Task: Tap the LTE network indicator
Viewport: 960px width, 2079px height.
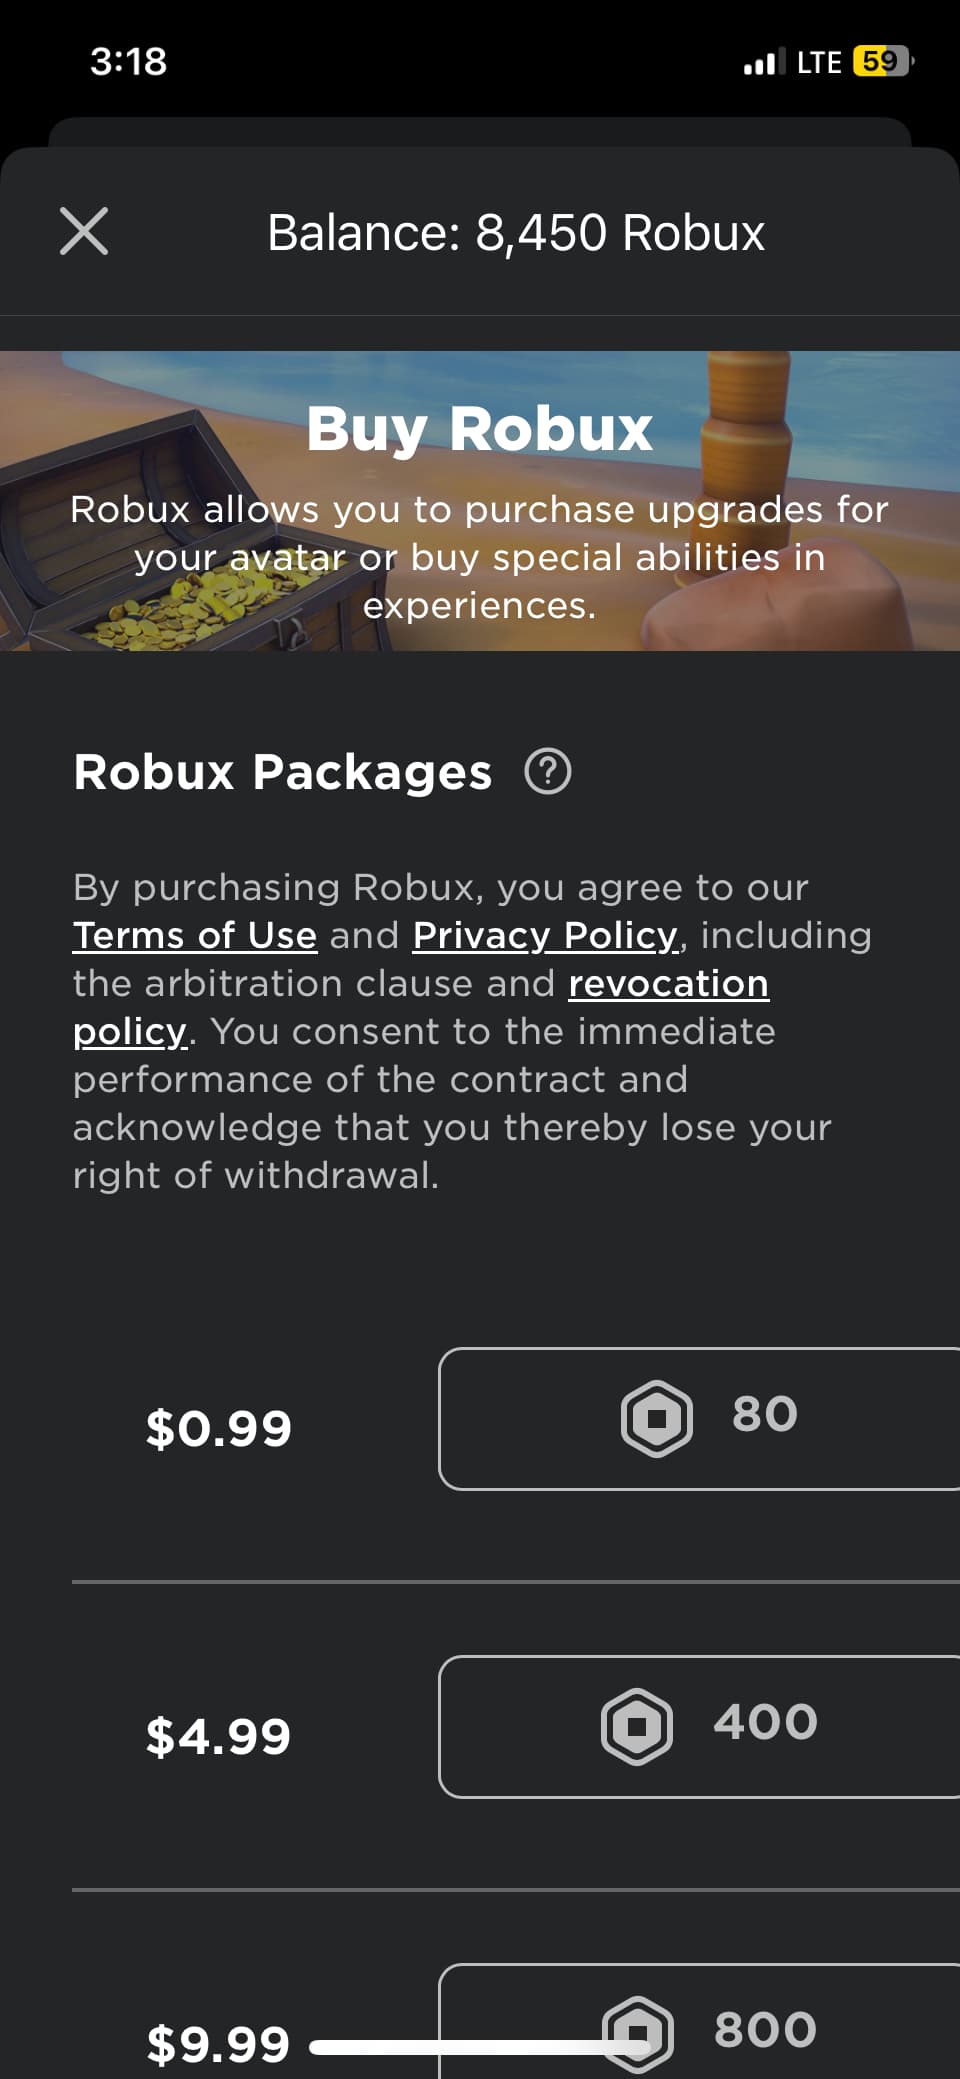Action: coord(818,63)
